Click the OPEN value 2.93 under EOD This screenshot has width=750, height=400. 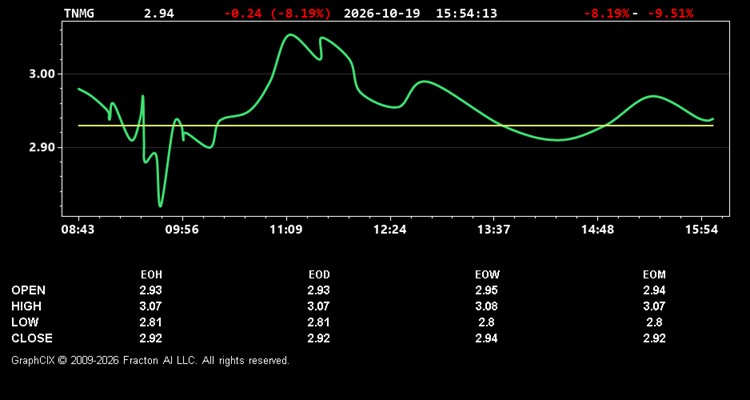tap(319, 290)
